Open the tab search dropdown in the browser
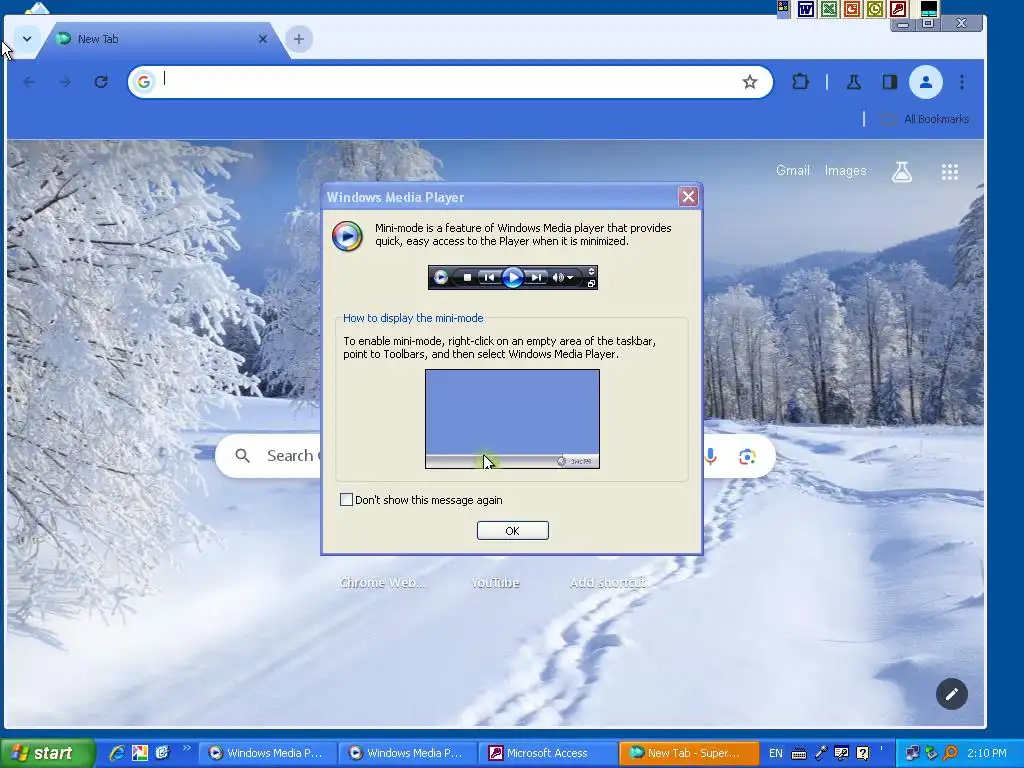 coord(27,39)
